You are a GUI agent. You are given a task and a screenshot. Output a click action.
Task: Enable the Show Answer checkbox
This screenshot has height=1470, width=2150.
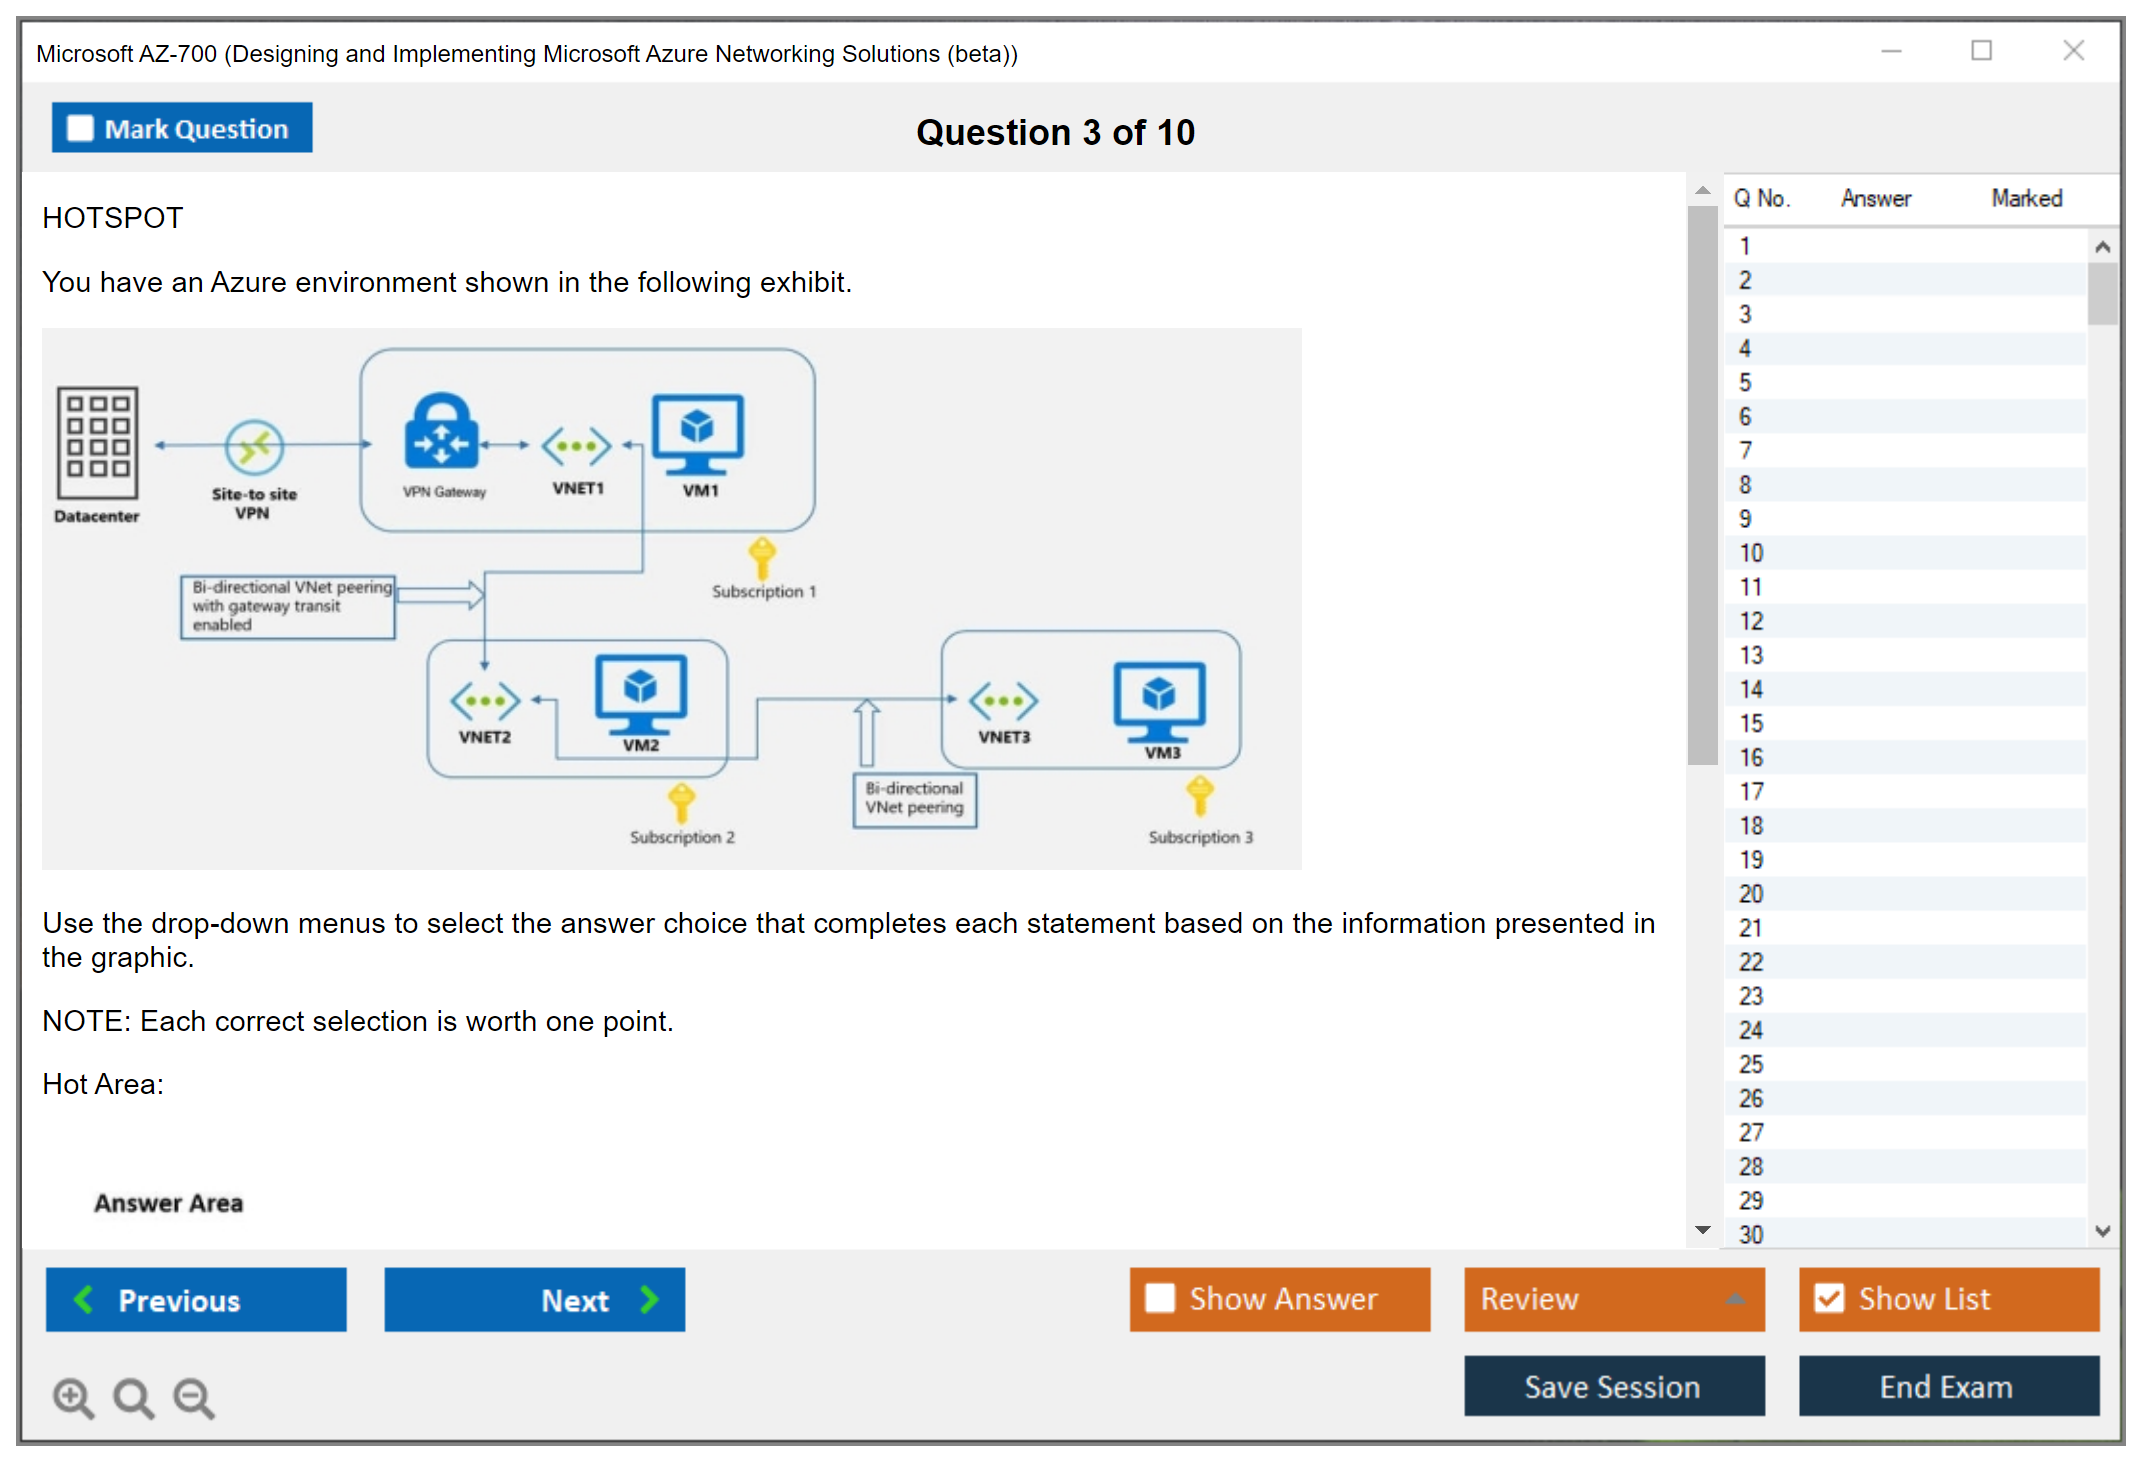point(1160,1298)
